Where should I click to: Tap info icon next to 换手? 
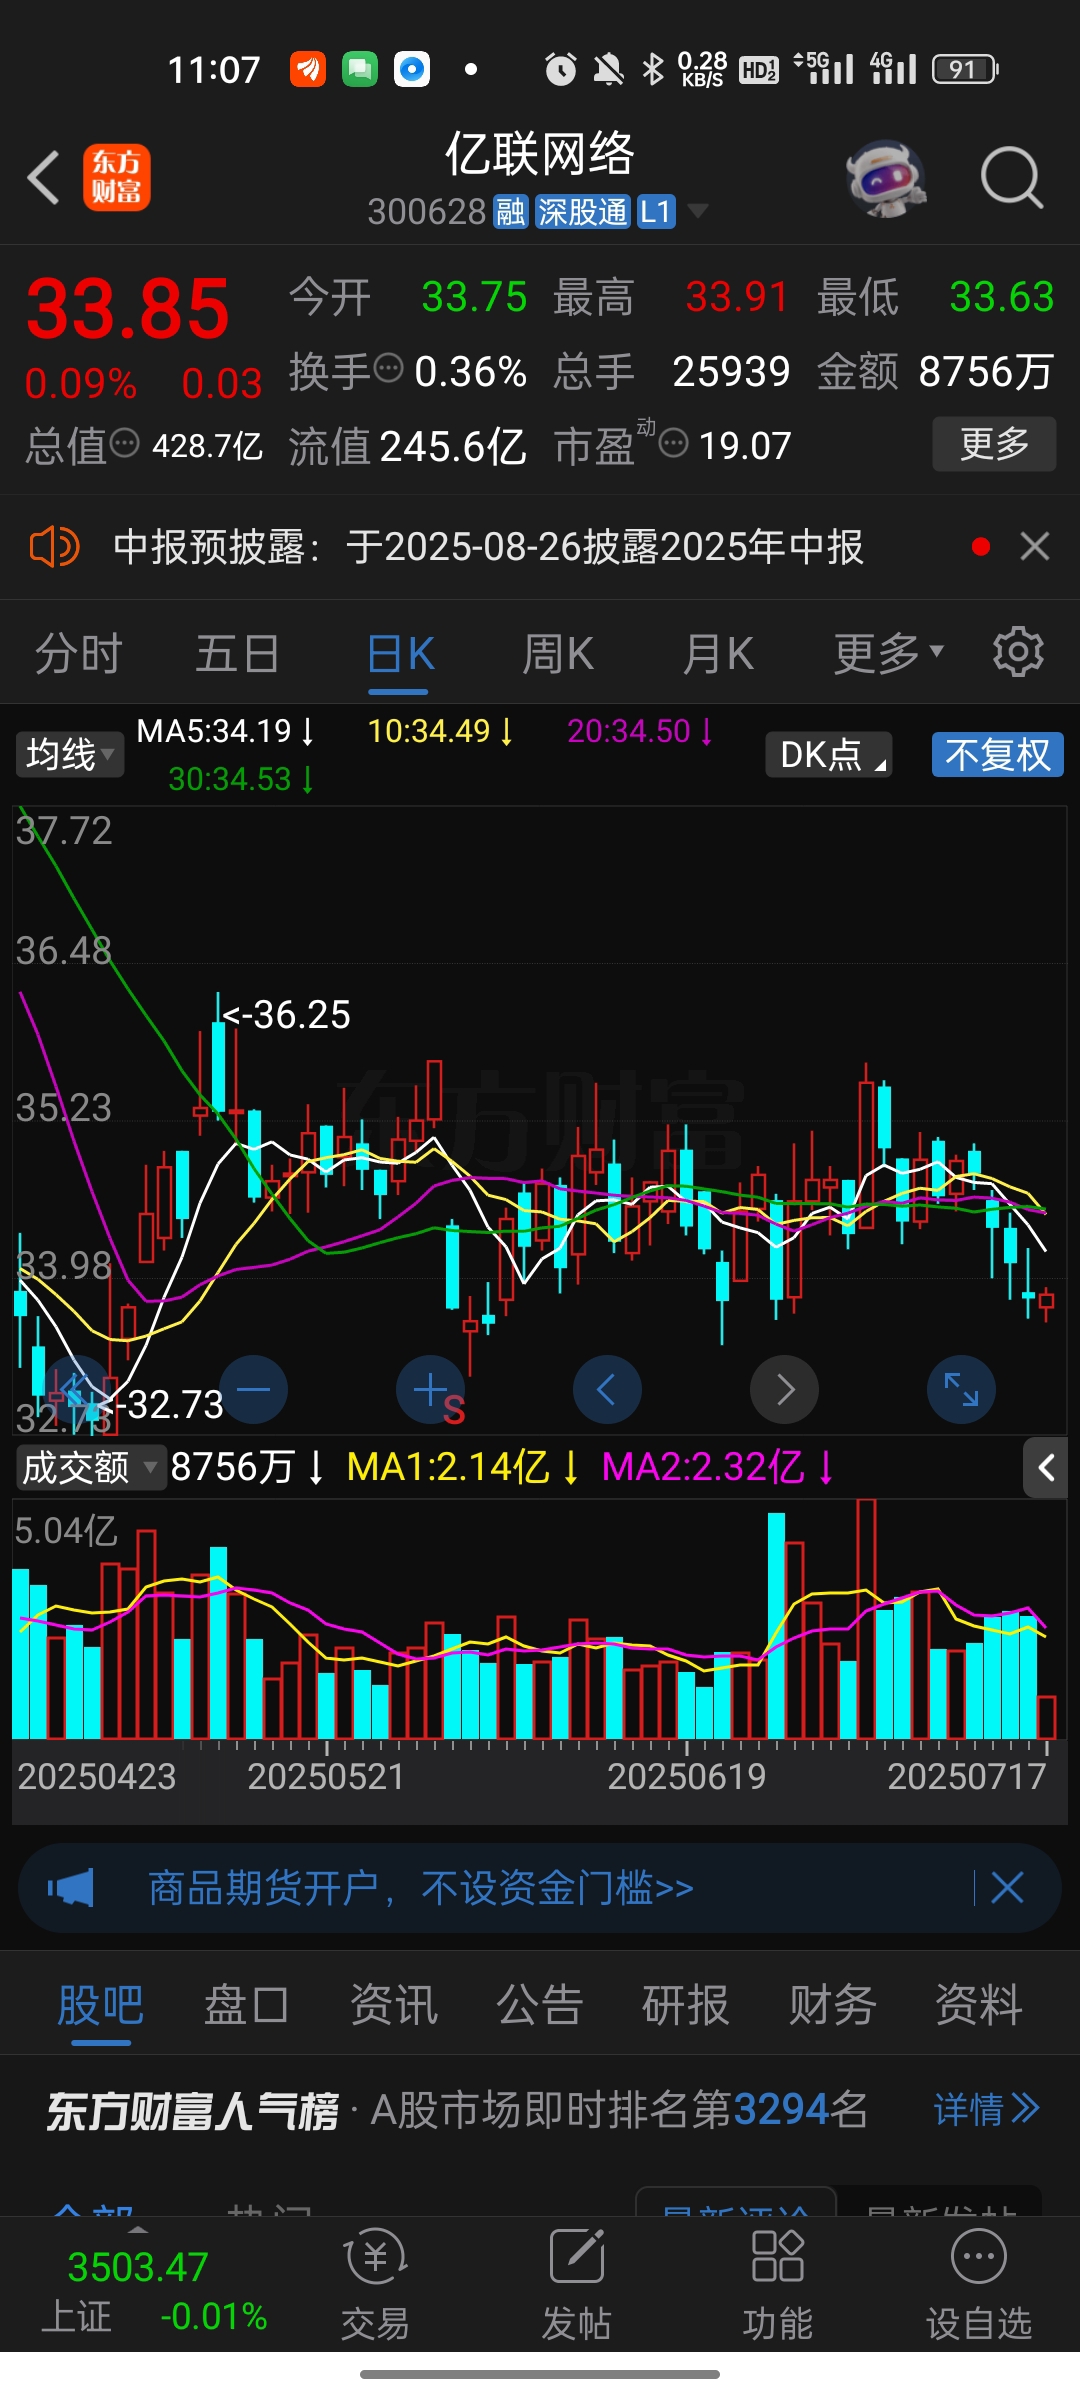point(388,368)
